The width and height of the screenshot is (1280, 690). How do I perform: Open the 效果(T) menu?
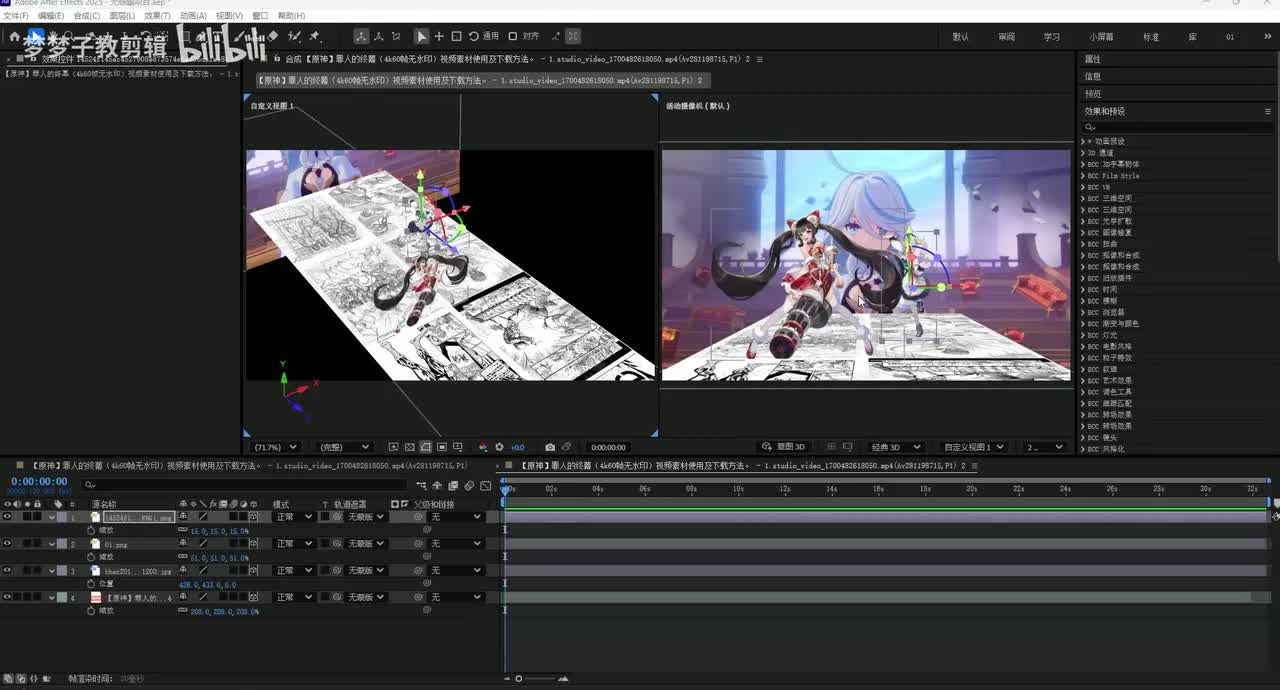pyautogui.click(x=156, y=16)
